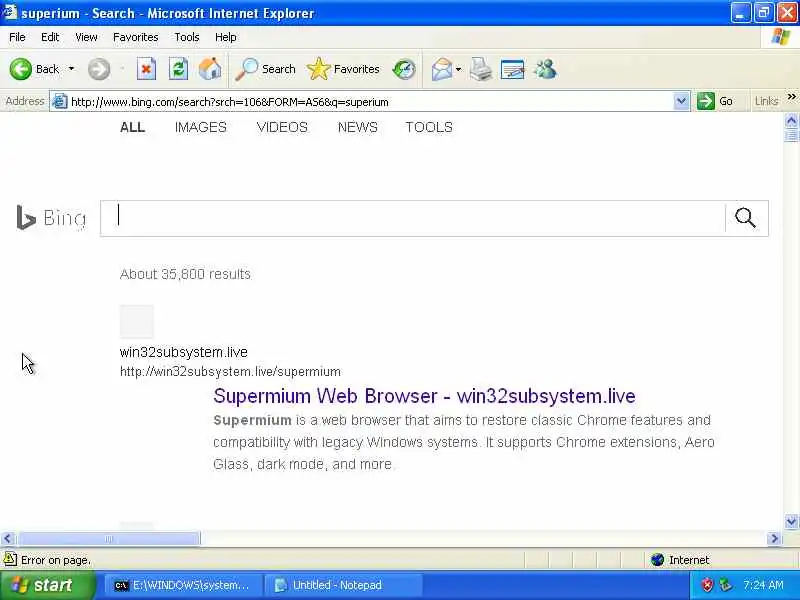Image resolution: width=800 pixels, height=600 pixels.
Task: Click the page icon in Address bar
Action: [60, 102]
